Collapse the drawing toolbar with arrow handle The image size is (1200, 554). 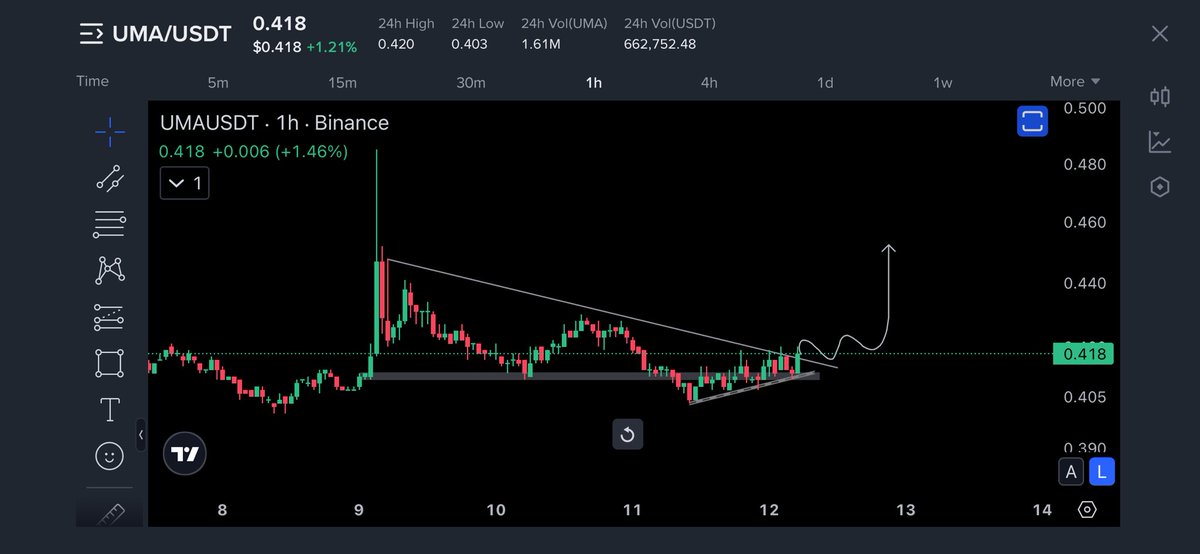click(x=141, y=434)
